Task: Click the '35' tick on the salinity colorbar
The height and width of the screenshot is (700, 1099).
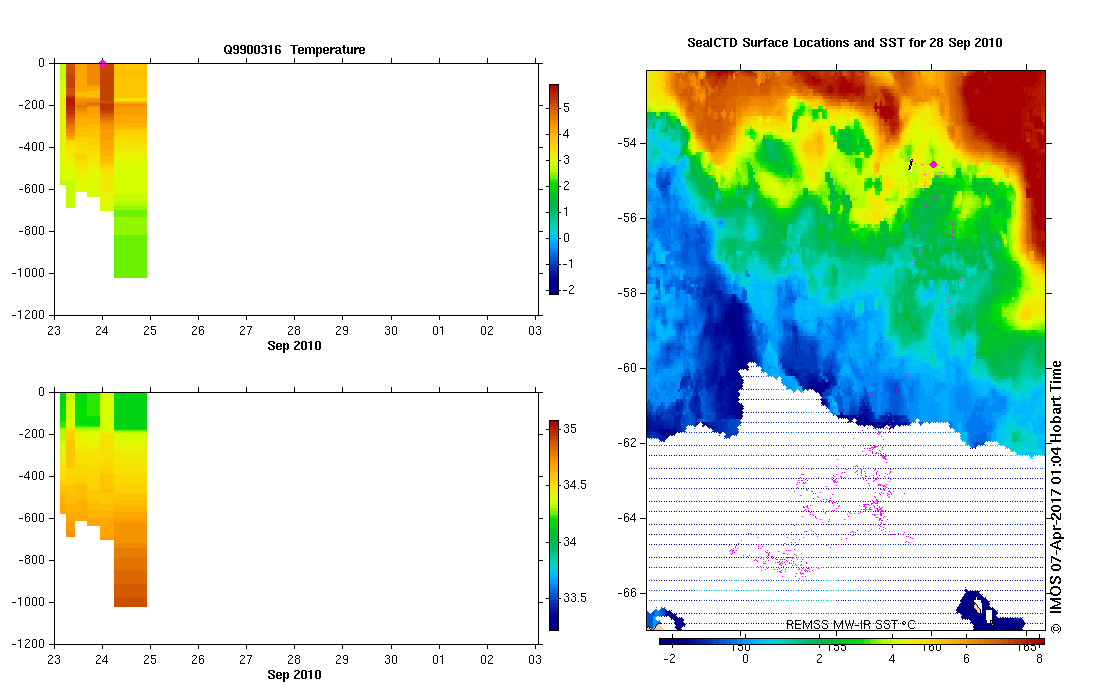Action: click(570, 429)
